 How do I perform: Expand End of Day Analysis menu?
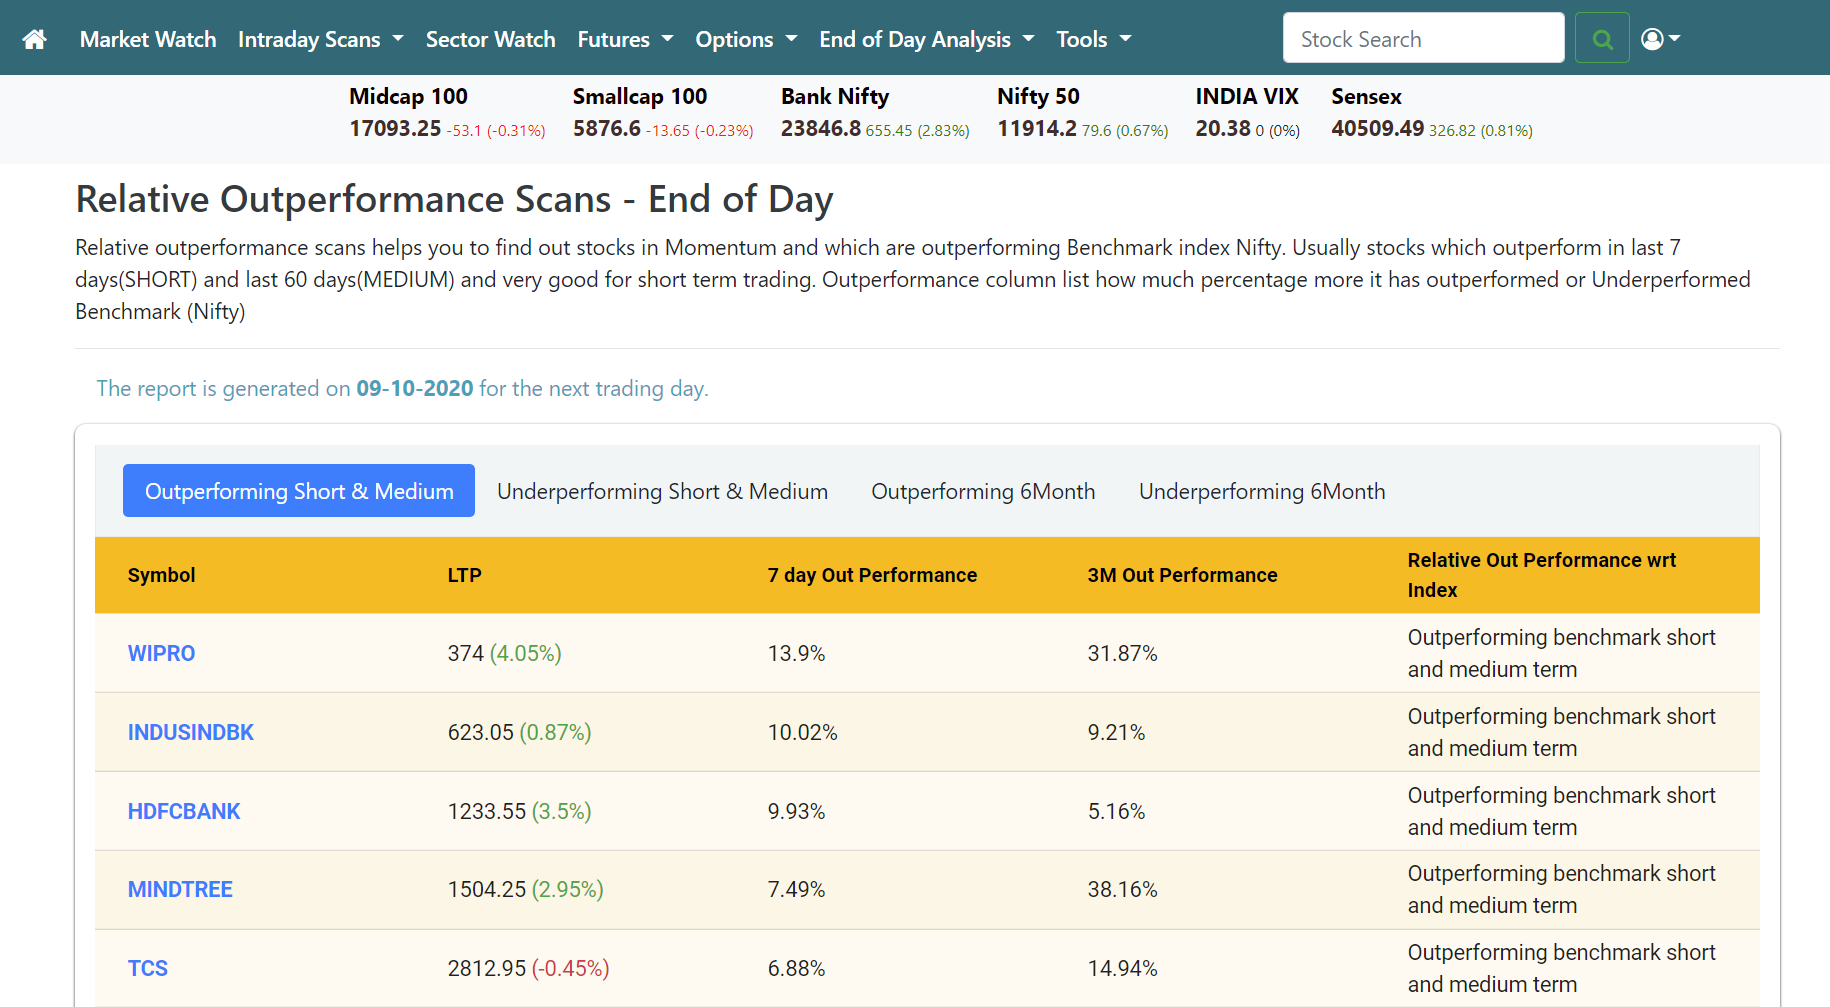click(927, 39)
